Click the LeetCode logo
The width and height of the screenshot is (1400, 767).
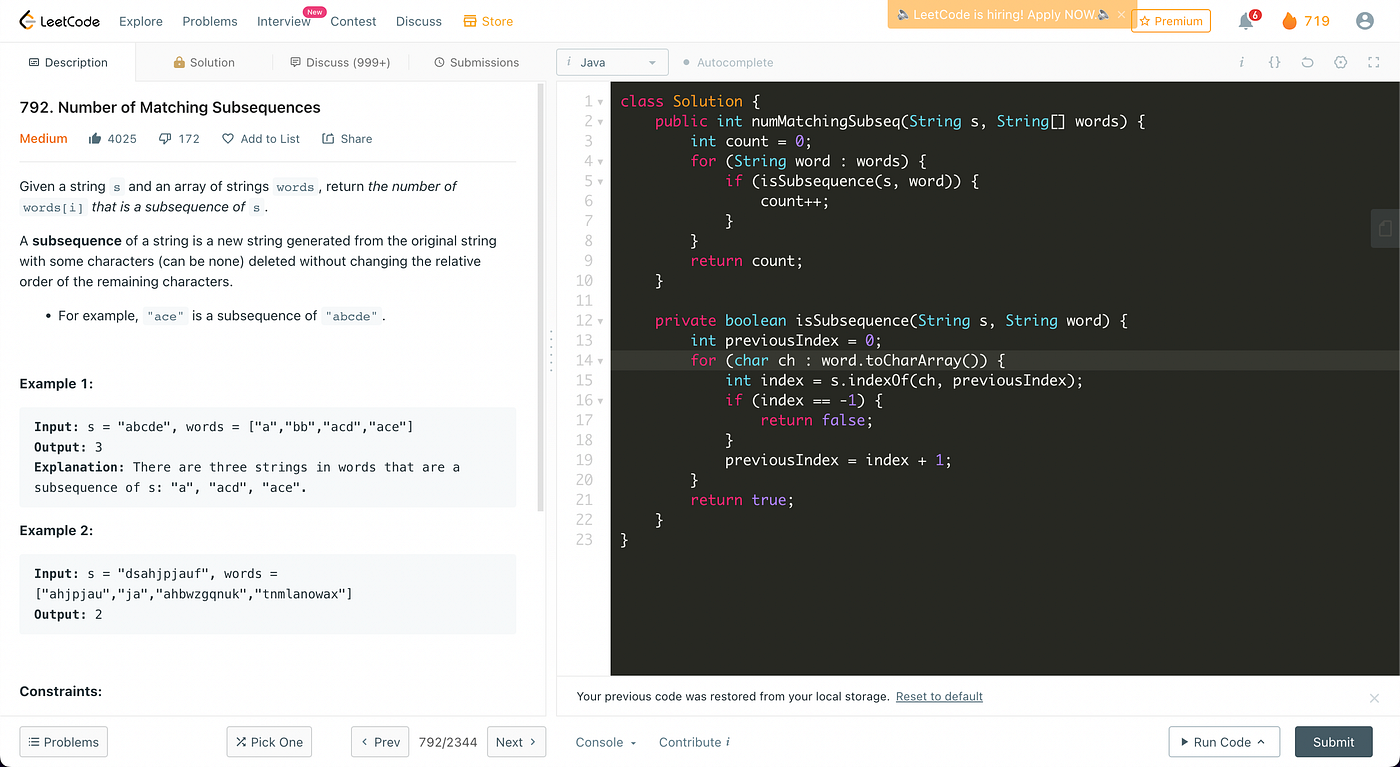60,21
